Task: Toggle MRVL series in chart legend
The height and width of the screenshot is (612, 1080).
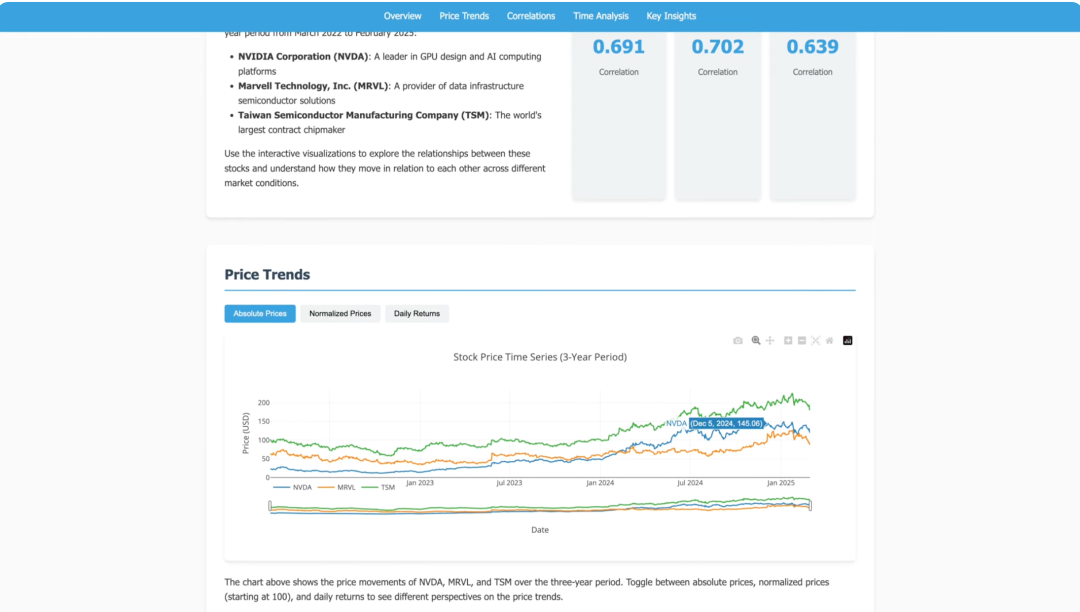Action: point(337,487)
